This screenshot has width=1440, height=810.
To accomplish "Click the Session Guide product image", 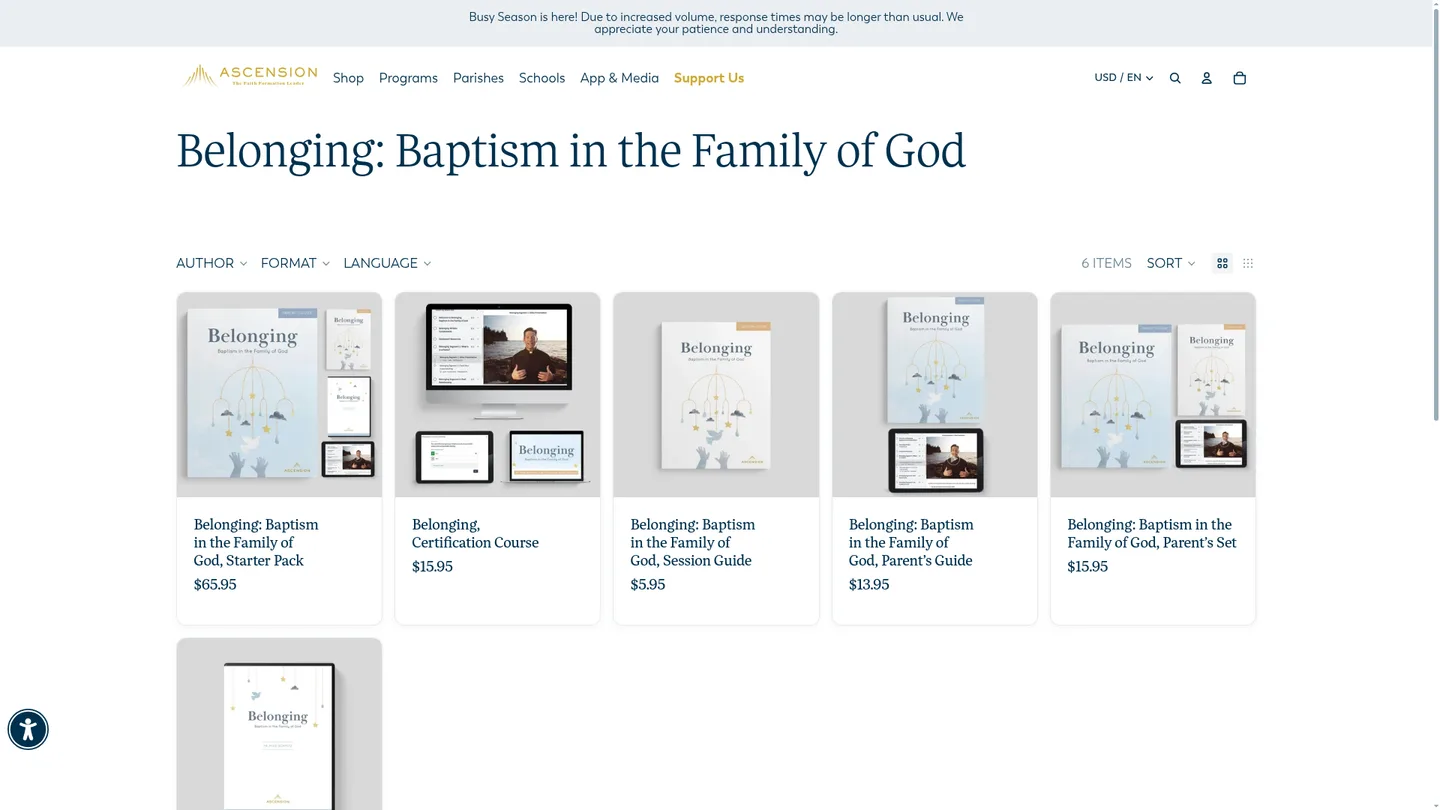I will 716,395.
